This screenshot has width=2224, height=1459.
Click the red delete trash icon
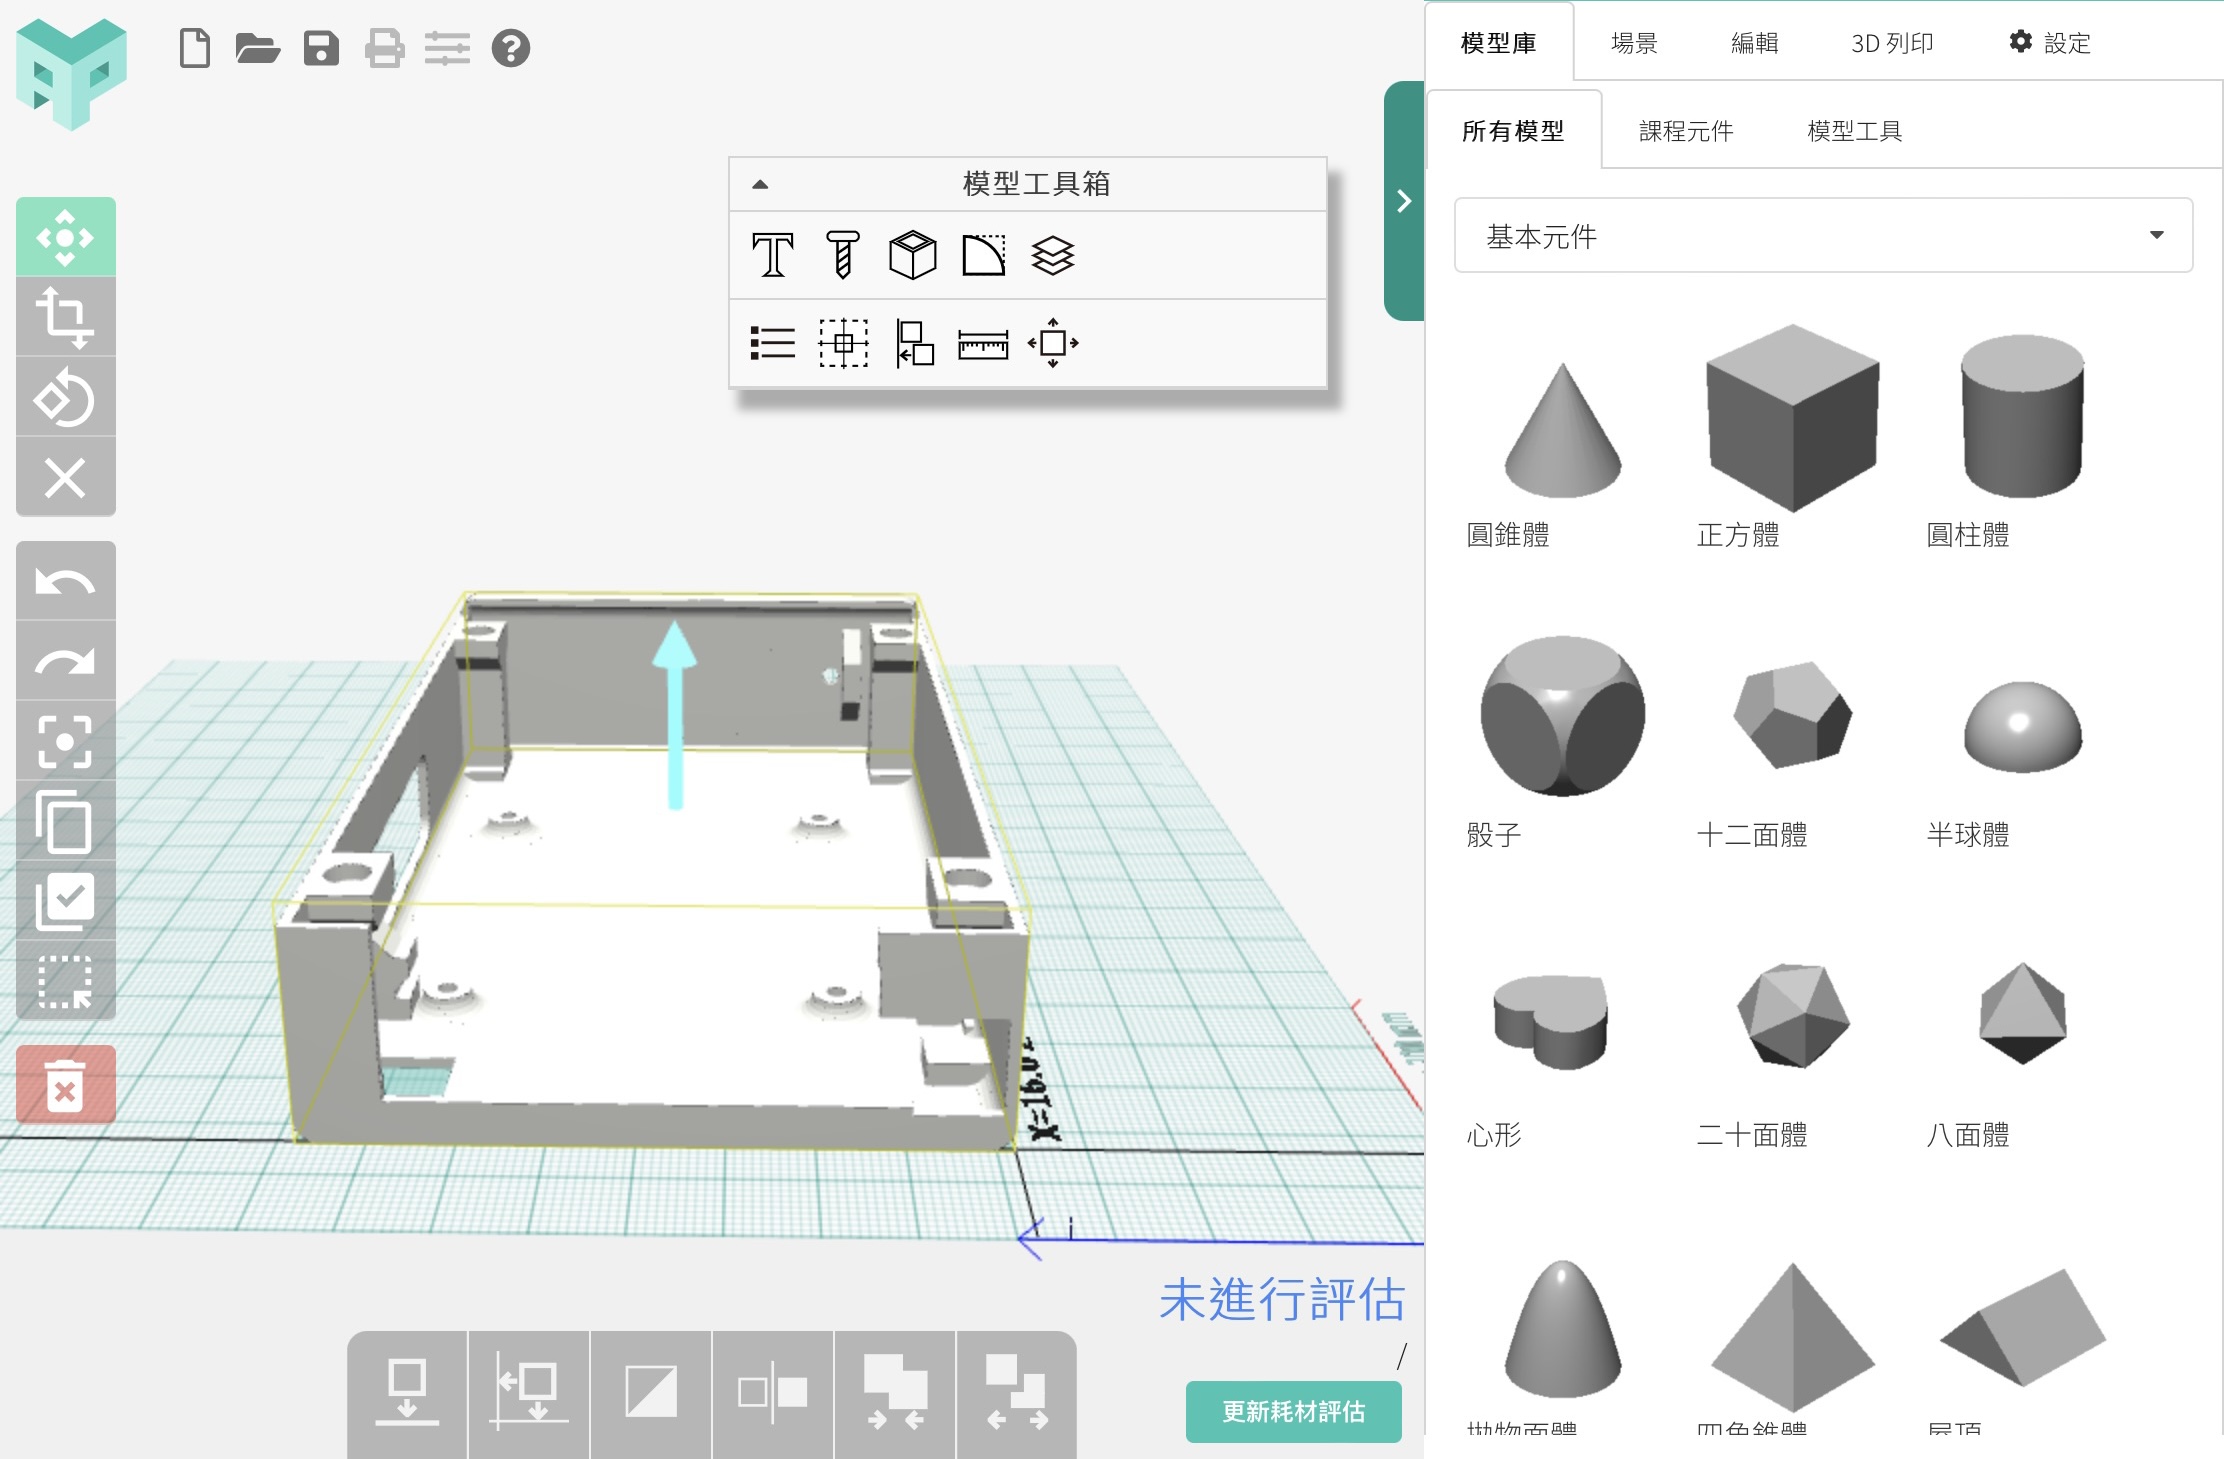coord(65,1085)
